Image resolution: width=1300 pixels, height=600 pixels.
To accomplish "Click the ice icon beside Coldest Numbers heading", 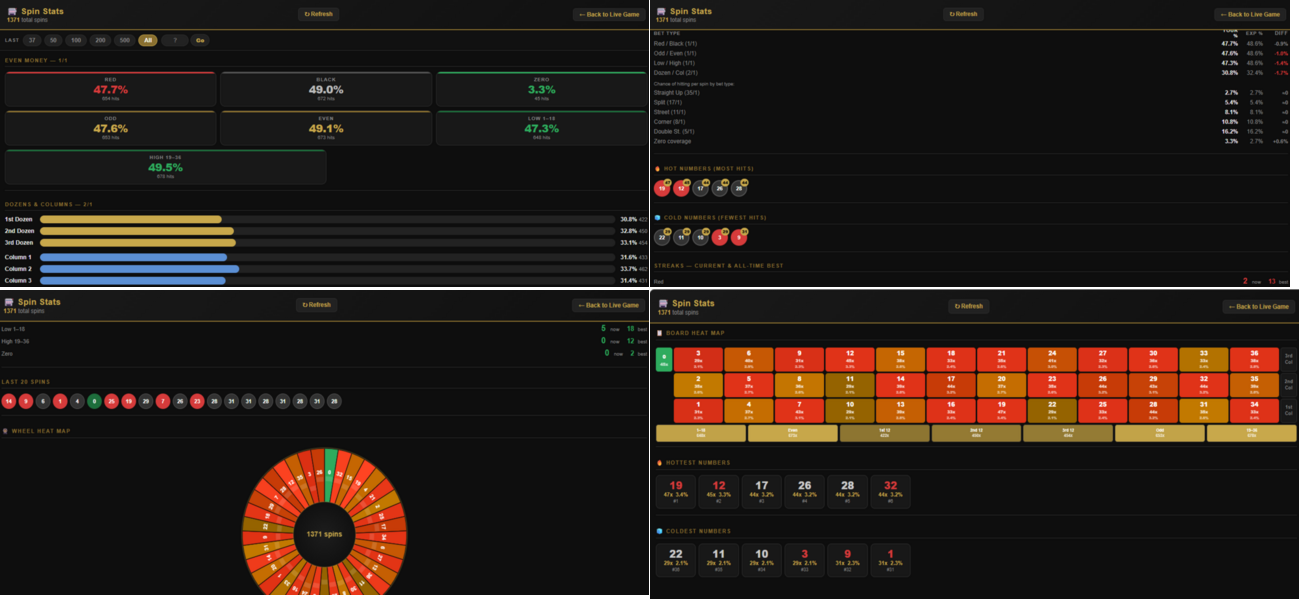I will [658, 531].
